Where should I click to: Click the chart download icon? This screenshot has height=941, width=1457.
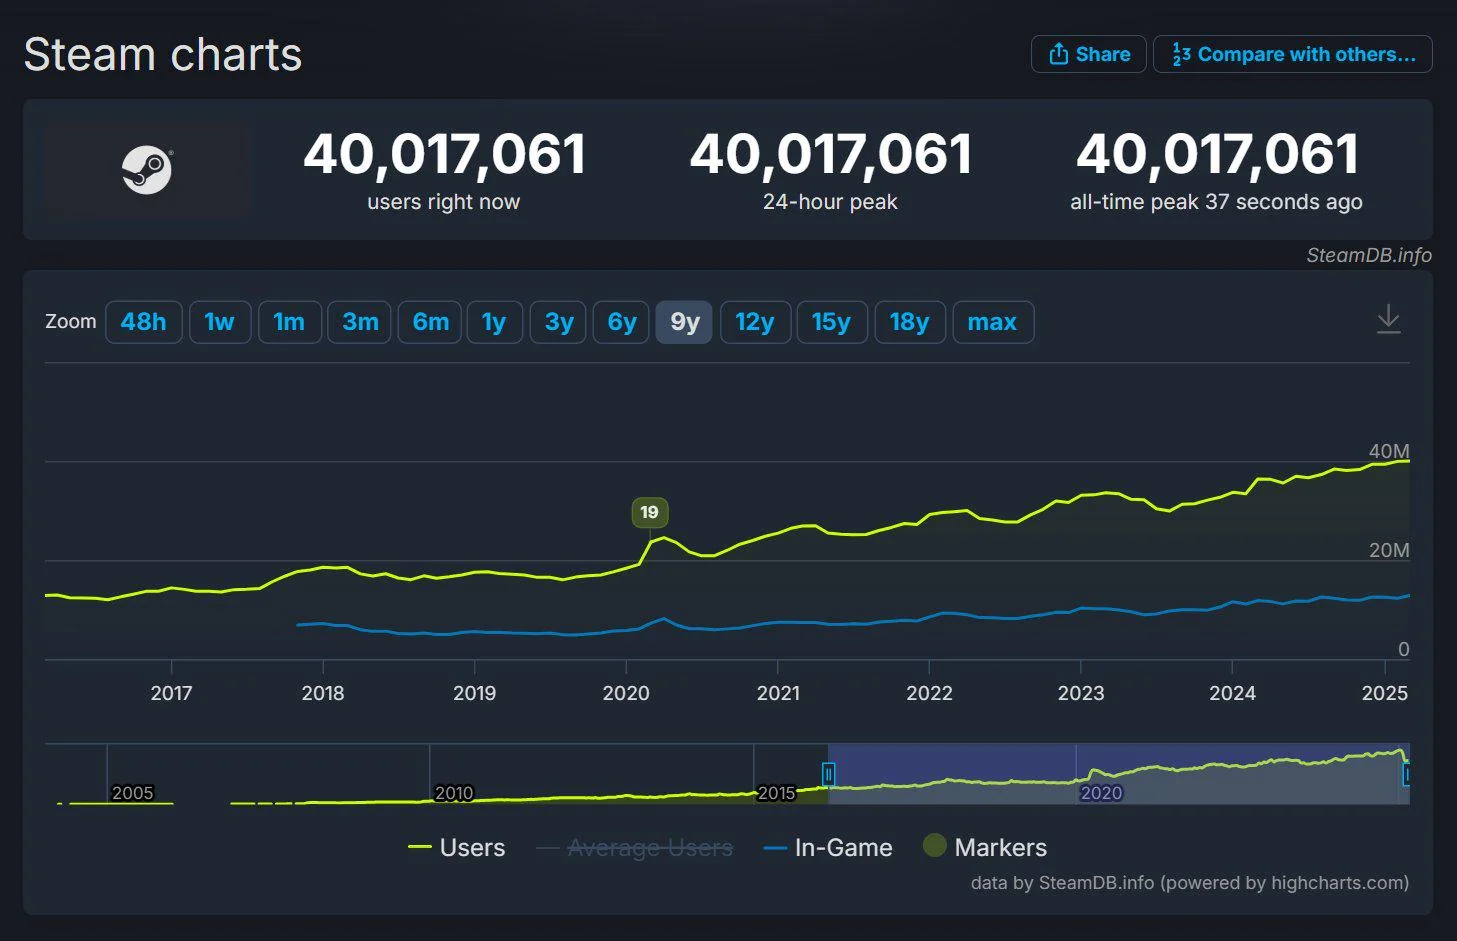click(1389, 320)
